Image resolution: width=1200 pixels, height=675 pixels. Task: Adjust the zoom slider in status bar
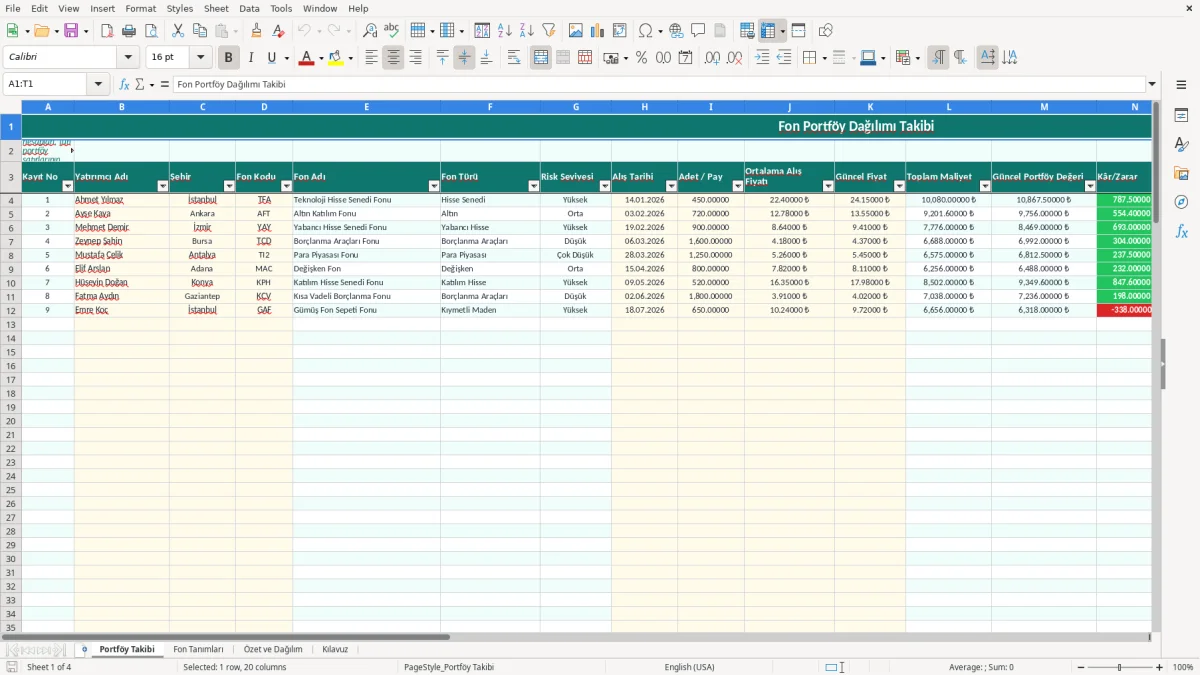(1119, 667)
